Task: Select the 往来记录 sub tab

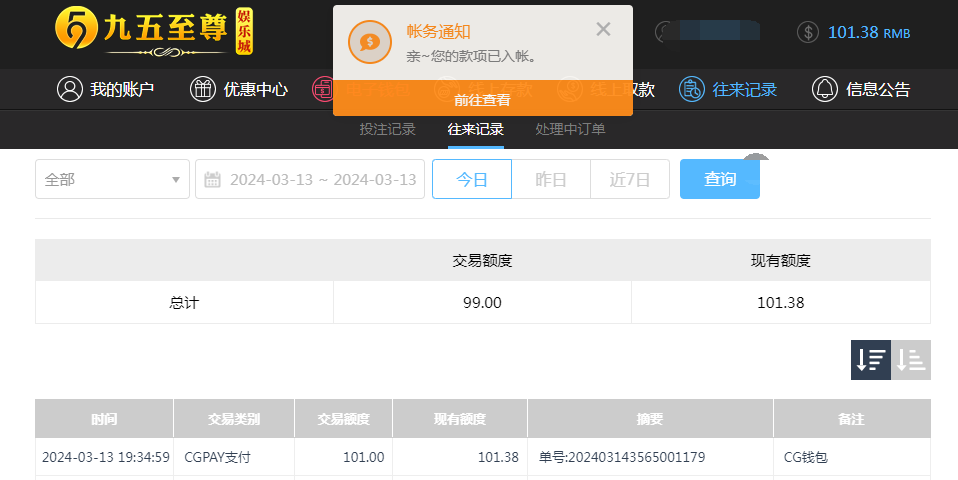Action: pyautogui.click(x=475, y=129)
